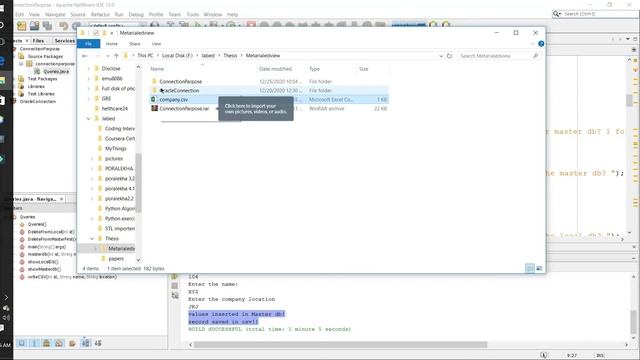
Task: Select Coding Interview folder in tree
Action: tap(120, 129)
